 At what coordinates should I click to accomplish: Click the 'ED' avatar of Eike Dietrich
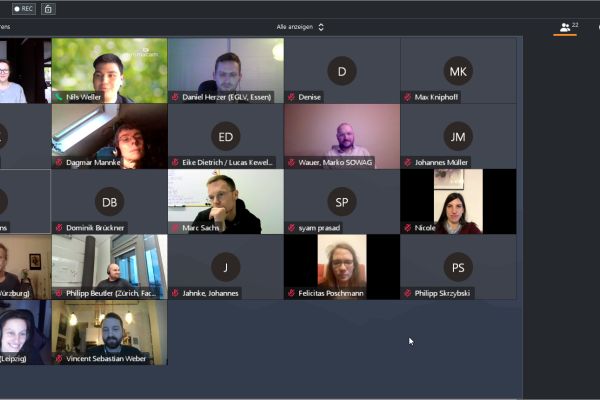225,136
